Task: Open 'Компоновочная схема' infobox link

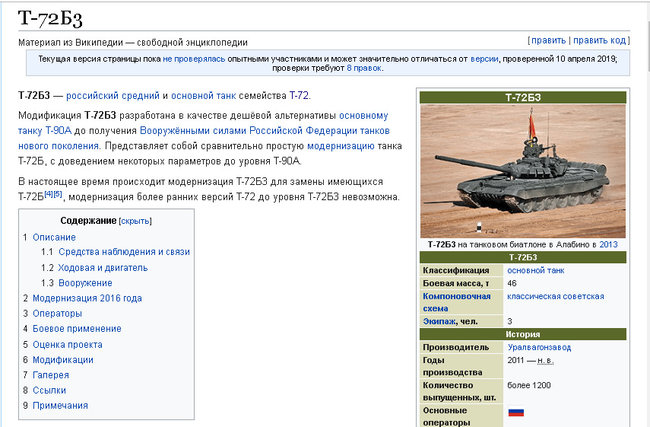Action: 456,302
